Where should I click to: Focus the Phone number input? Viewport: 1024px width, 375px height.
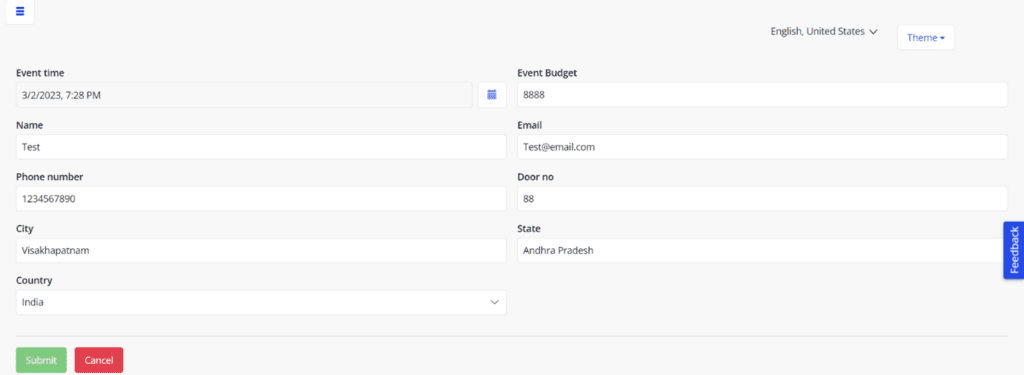(261, 199)
